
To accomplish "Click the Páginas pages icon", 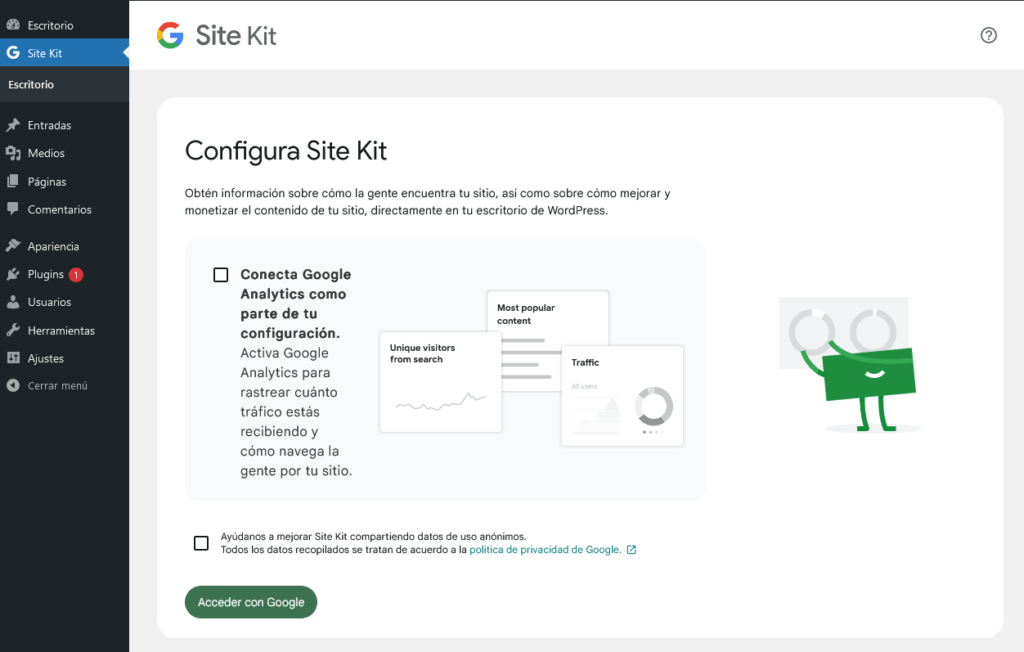I will pyautogui.click(x=13, y=181).
